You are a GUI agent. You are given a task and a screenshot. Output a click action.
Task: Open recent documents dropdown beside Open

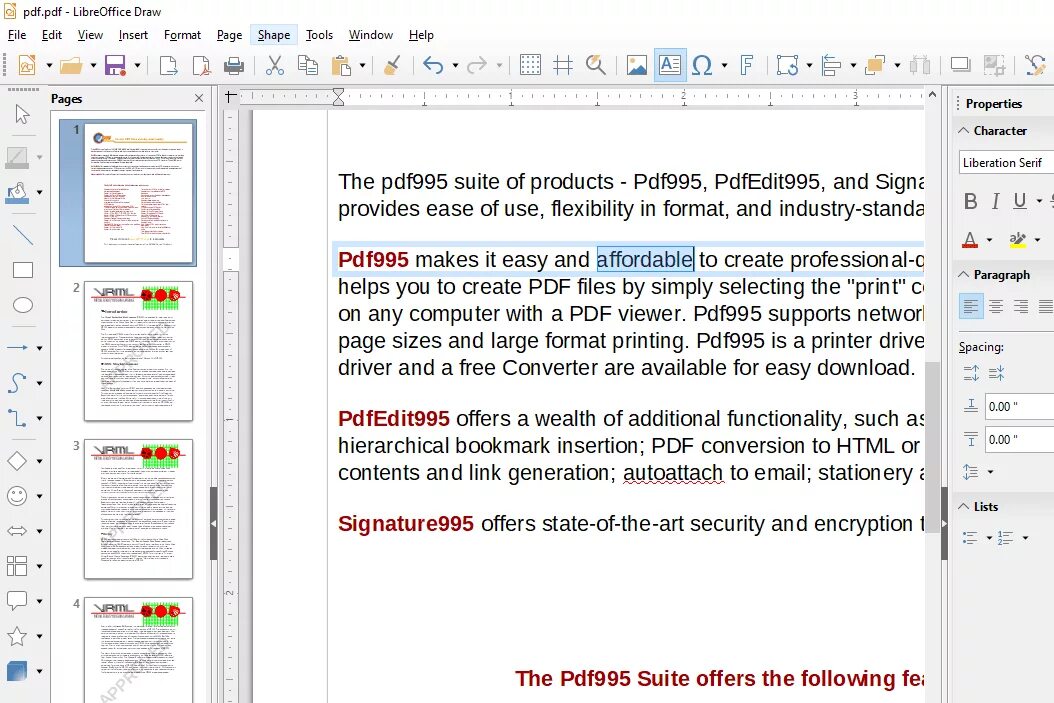point(93,65)
